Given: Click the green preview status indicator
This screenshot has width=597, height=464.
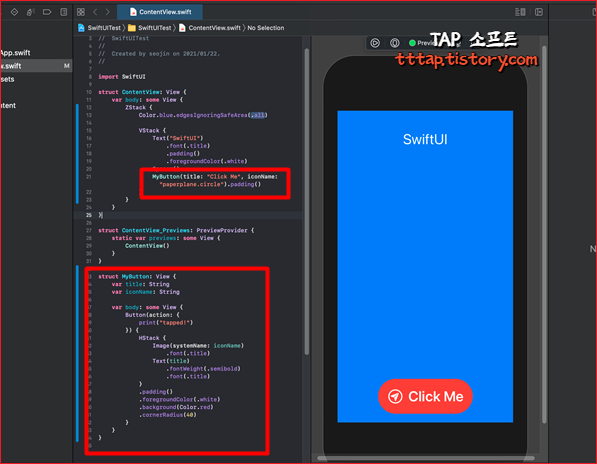Looking at the screenshot, I should [412, 43].
